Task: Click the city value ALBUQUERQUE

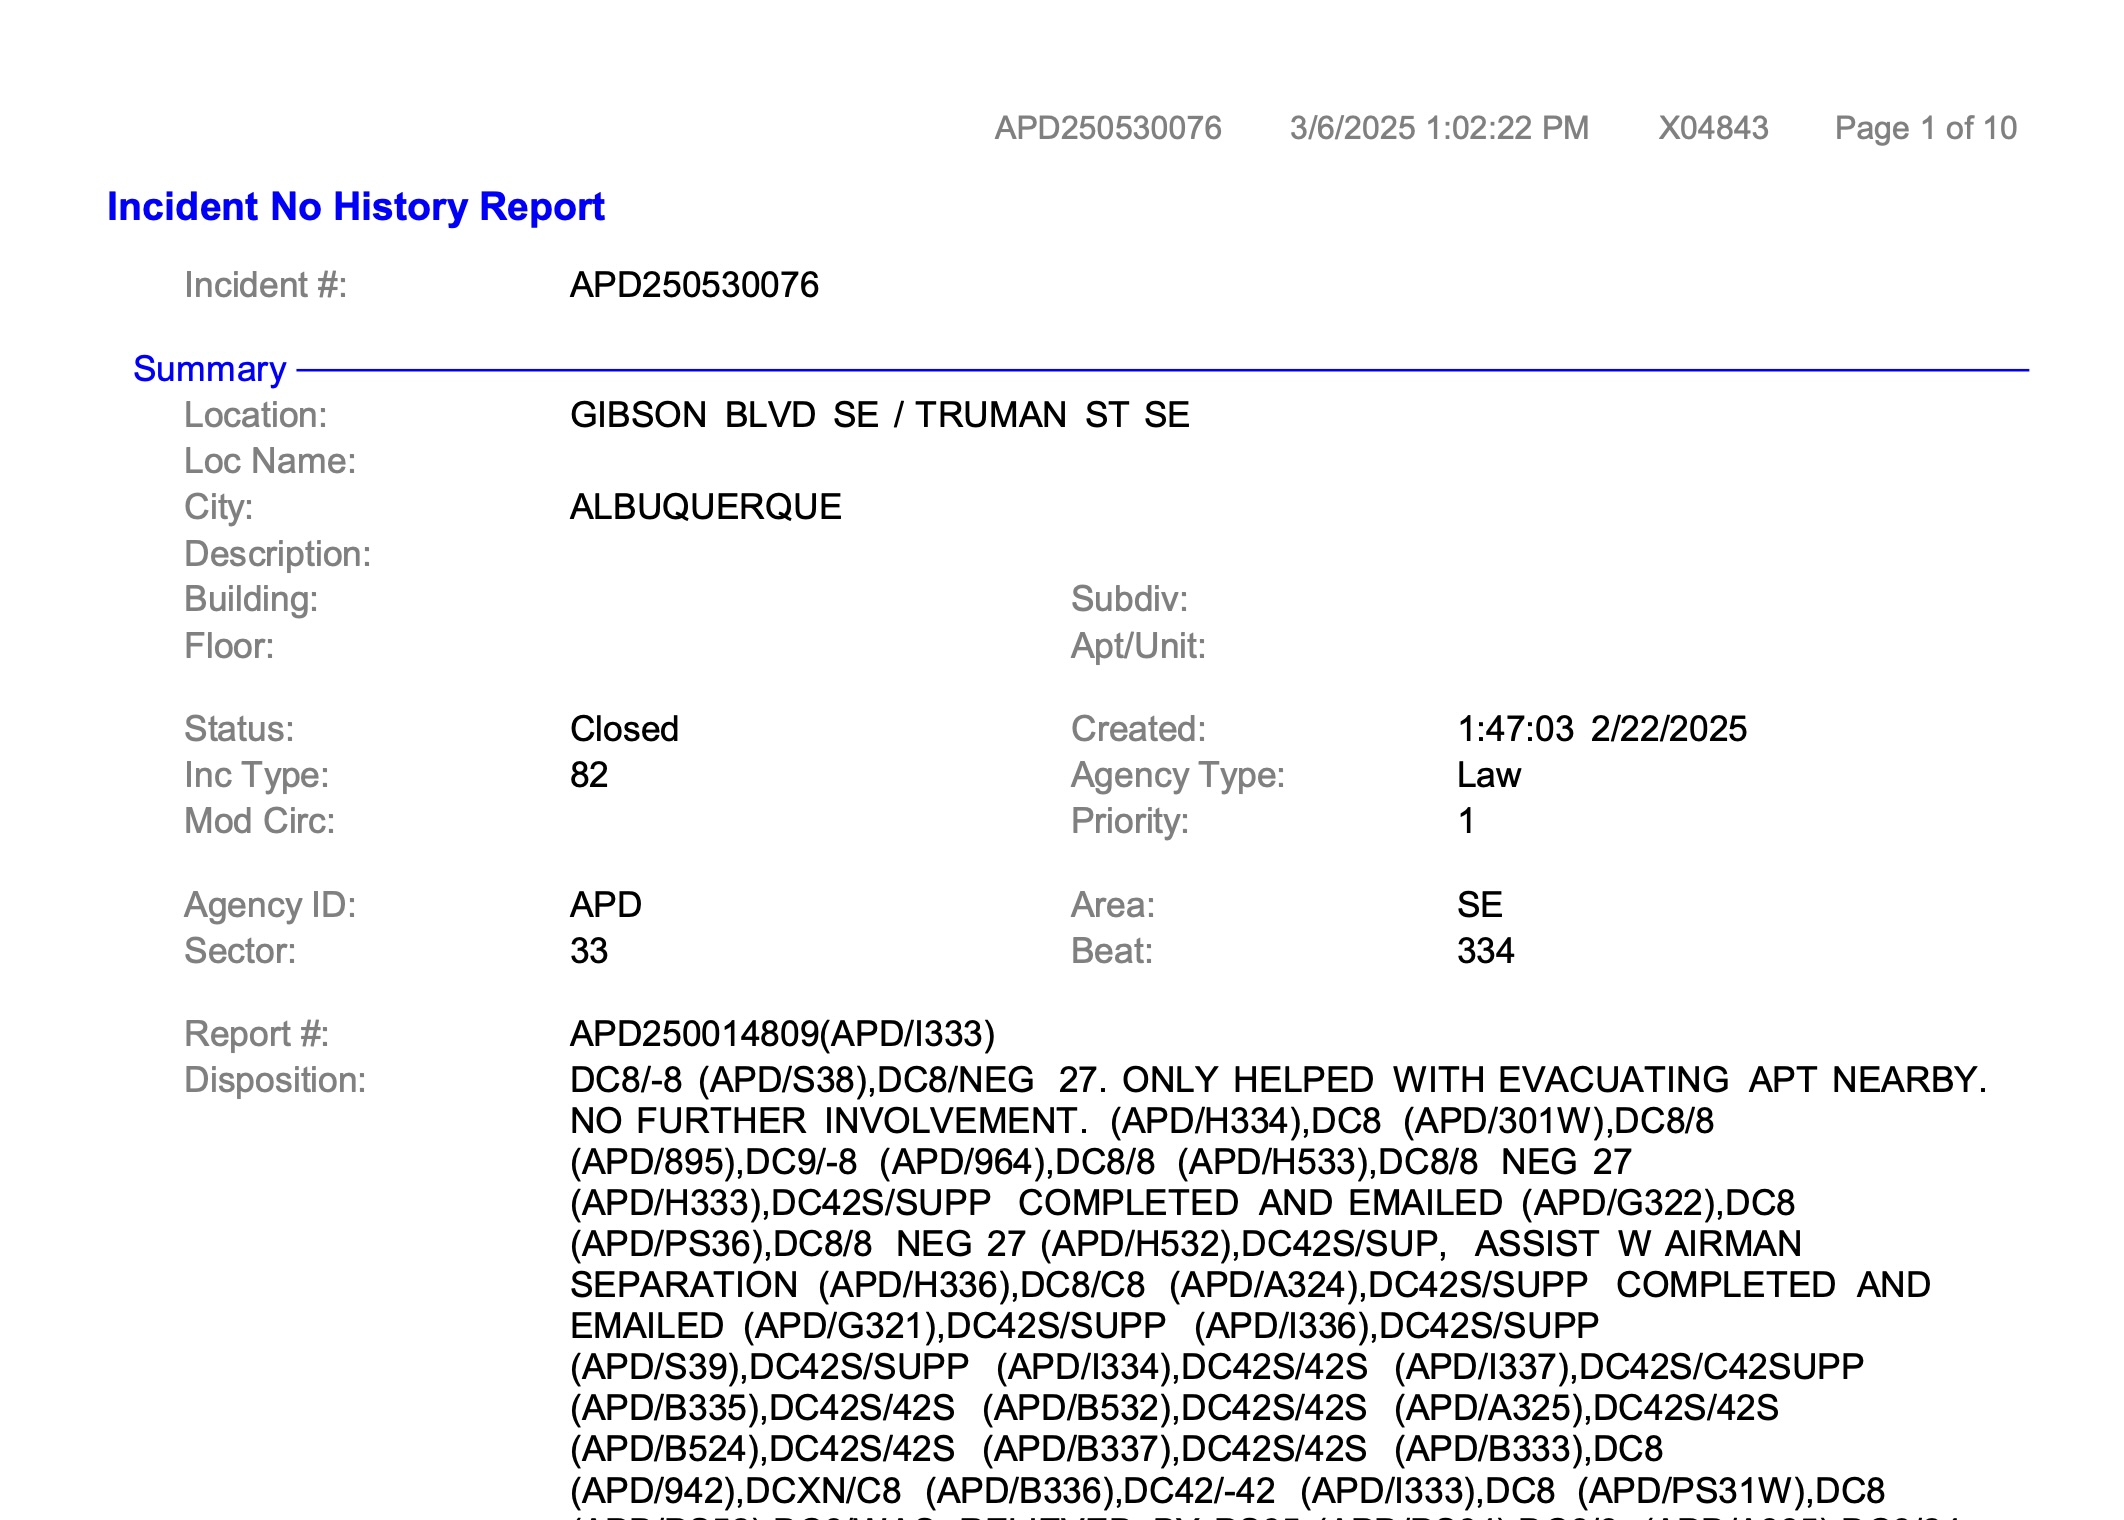Action: tap(705, 507)
